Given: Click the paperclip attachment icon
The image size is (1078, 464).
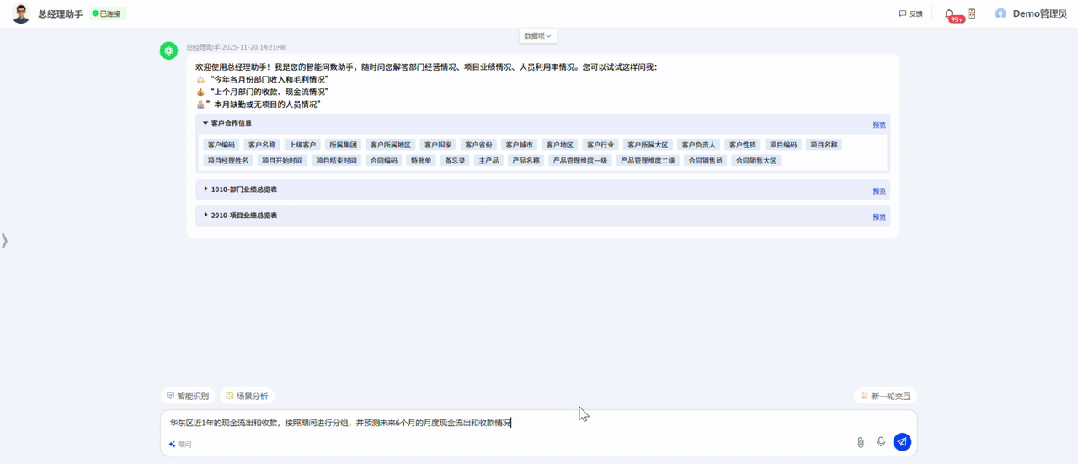Looking at the screenshot, I should click(x=860, y=442).
